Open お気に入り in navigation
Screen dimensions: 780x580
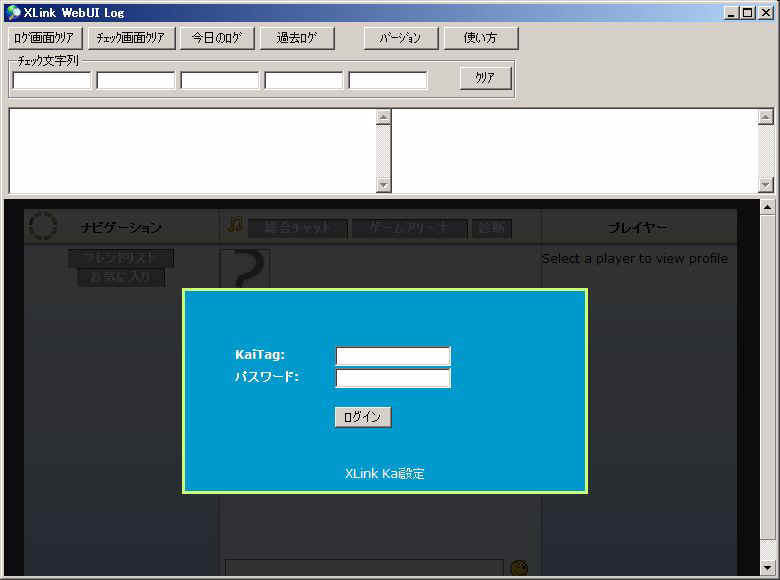(x=121, y=277)
